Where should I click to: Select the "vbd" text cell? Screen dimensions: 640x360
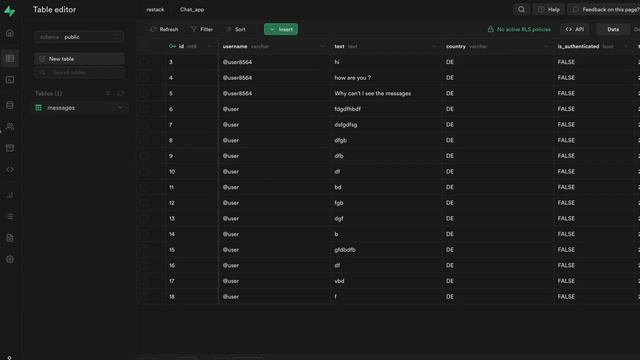pos(386,281)
